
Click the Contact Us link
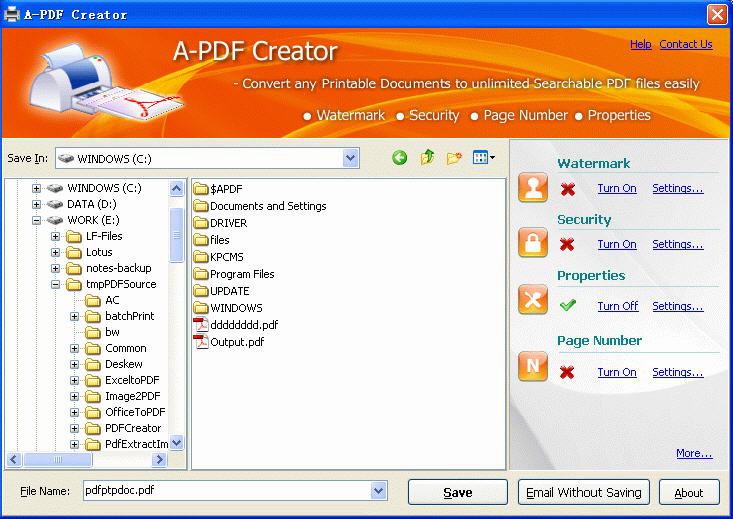point(686,44)
